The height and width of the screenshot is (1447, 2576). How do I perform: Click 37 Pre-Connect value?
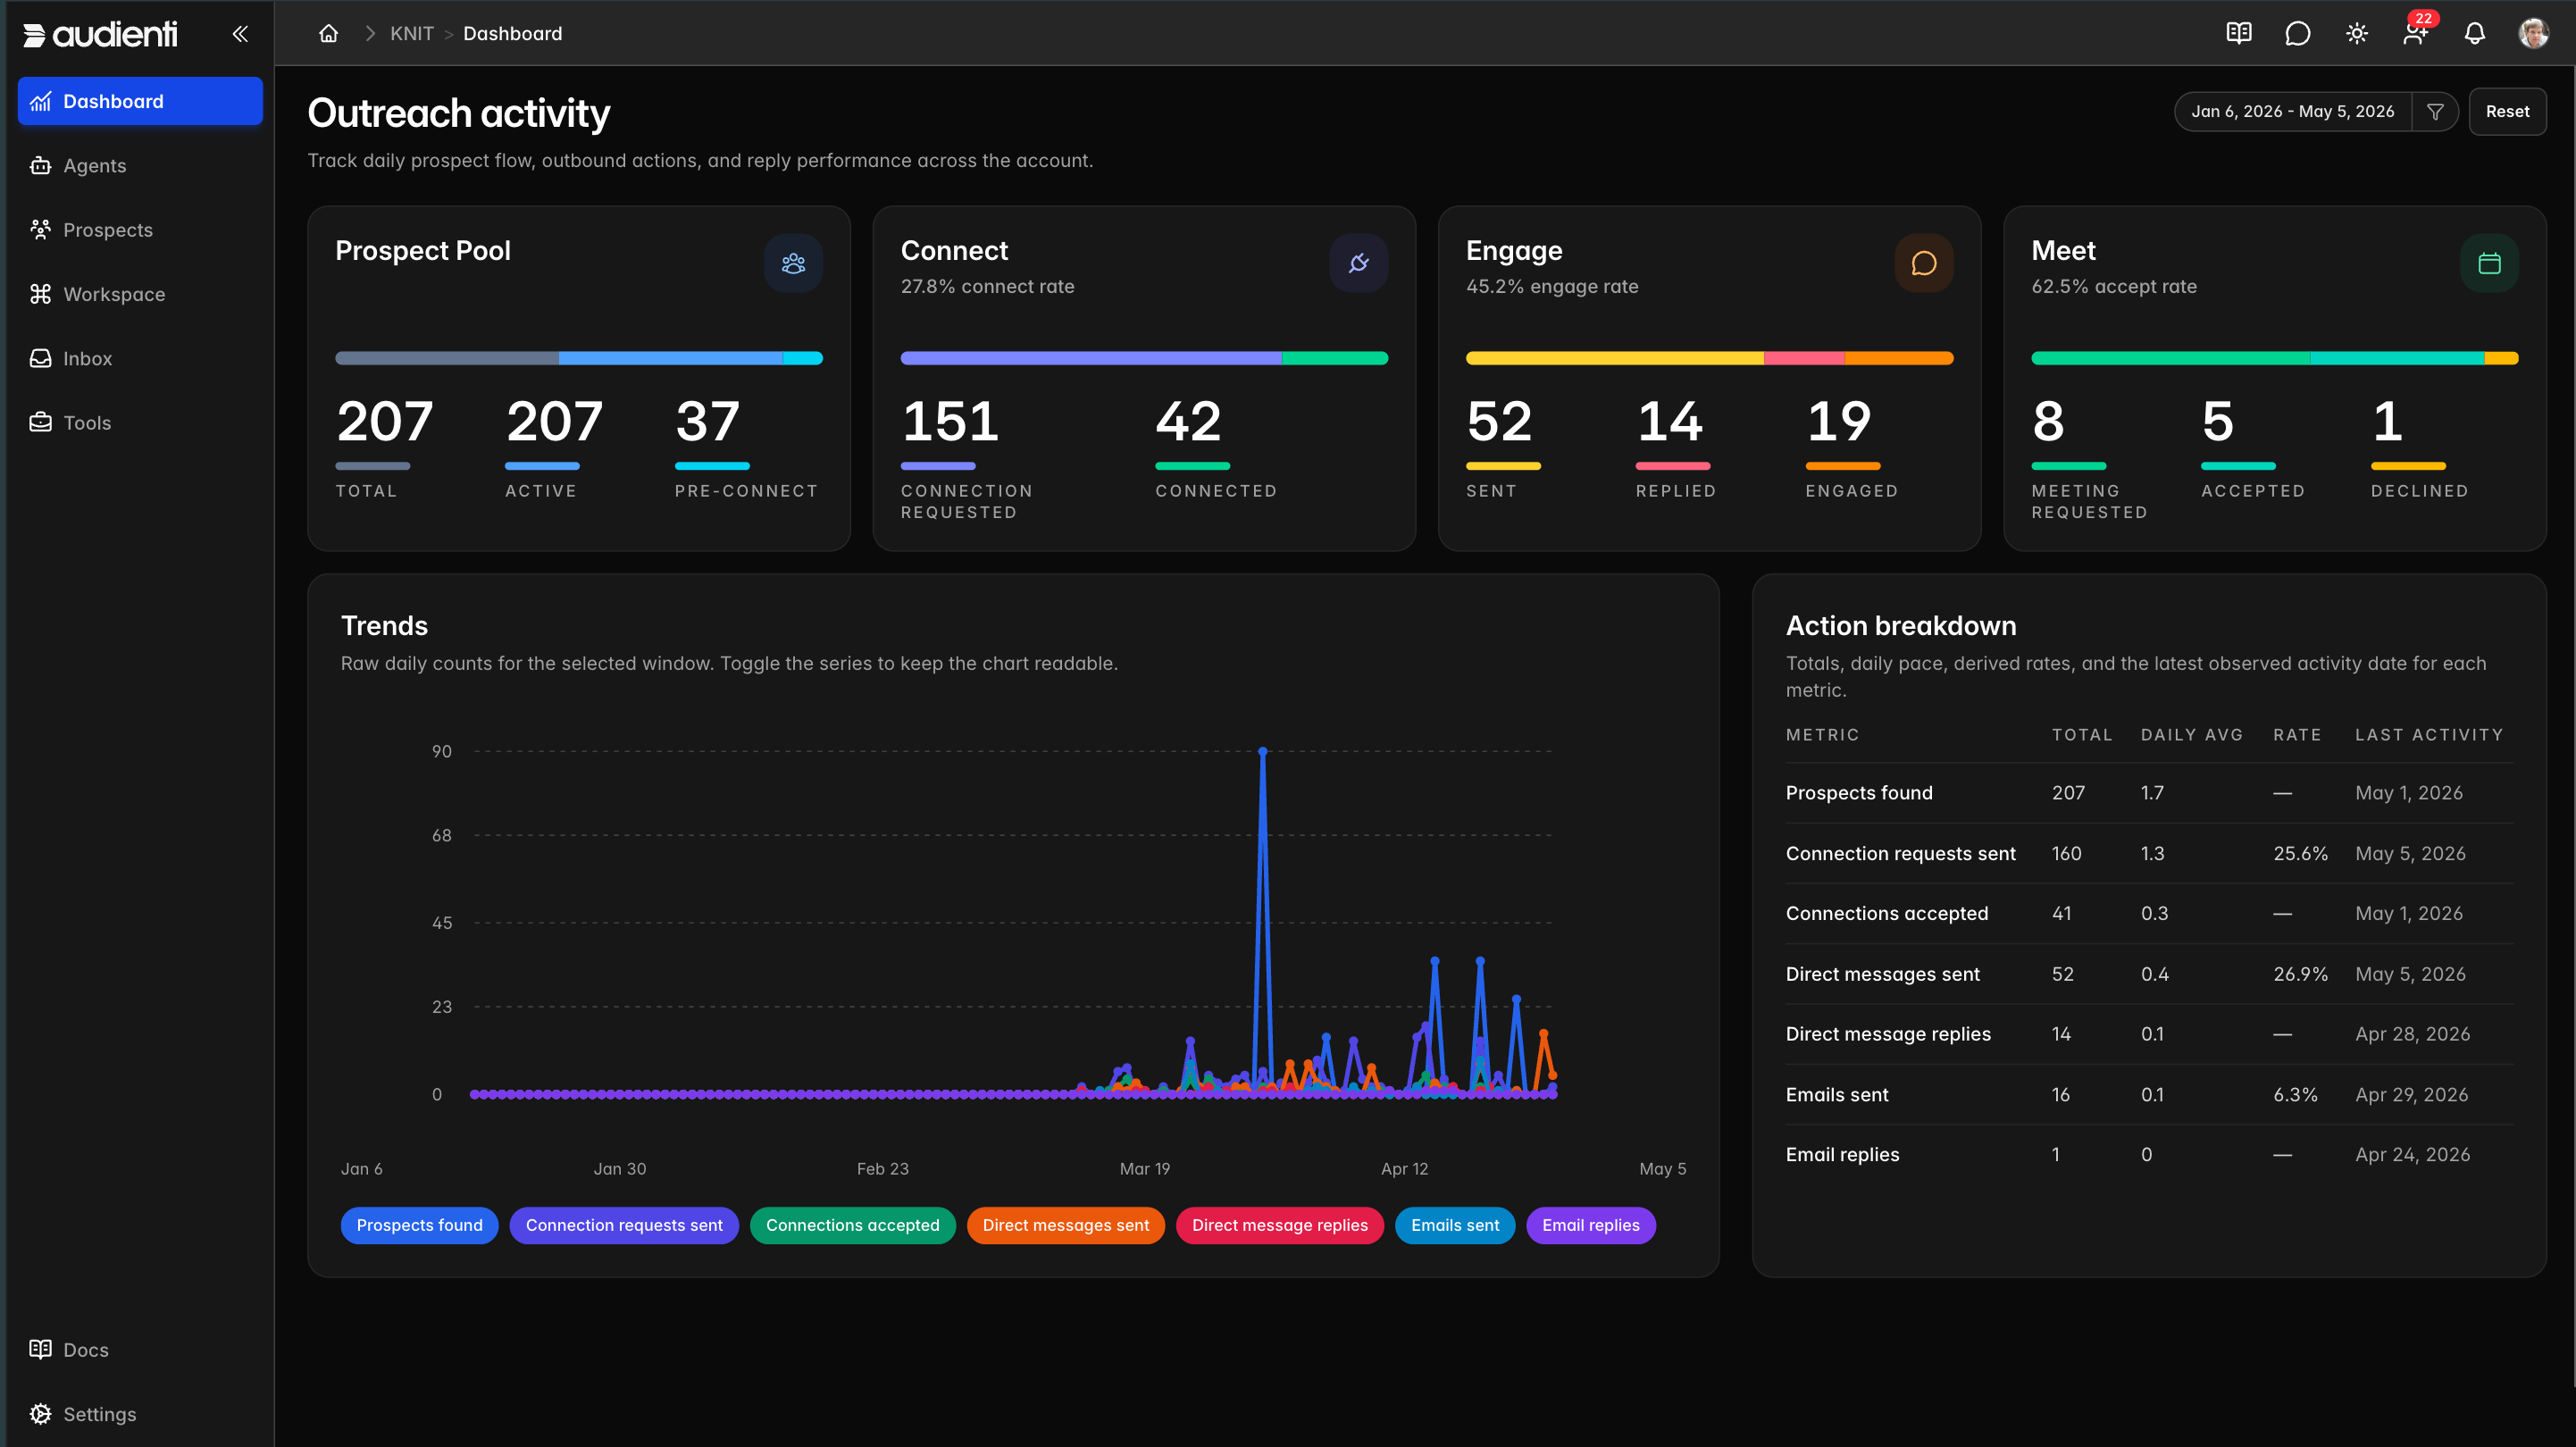point(707,421)
